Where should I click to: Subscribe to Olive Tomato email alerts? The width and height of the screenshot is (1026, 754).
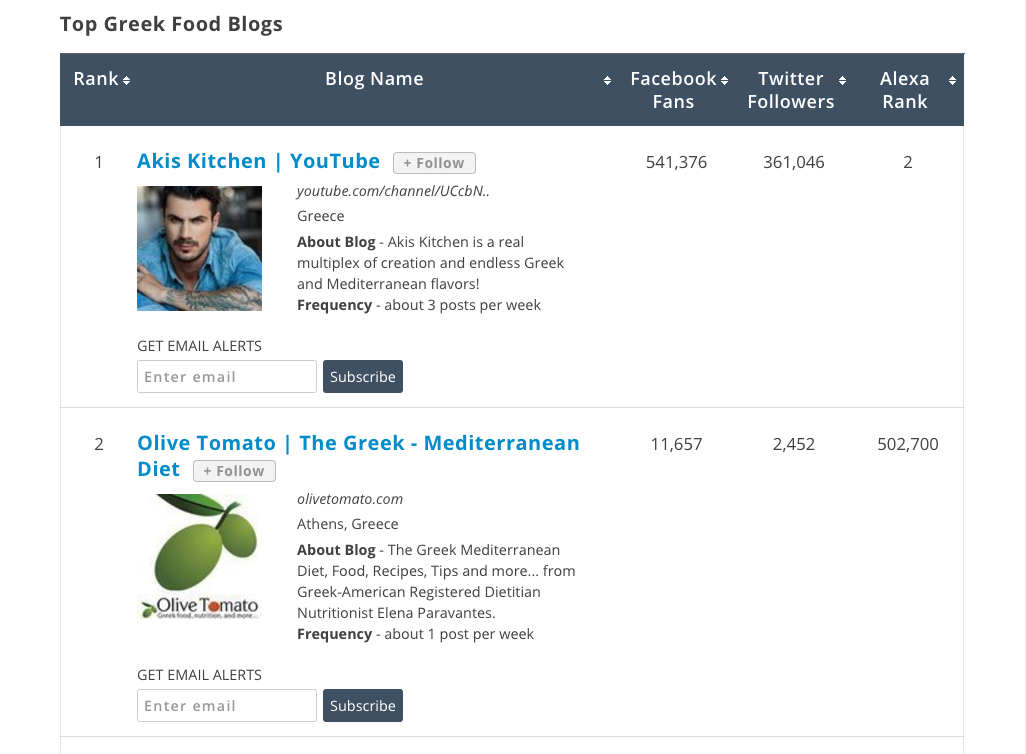[x=363, y=706]
